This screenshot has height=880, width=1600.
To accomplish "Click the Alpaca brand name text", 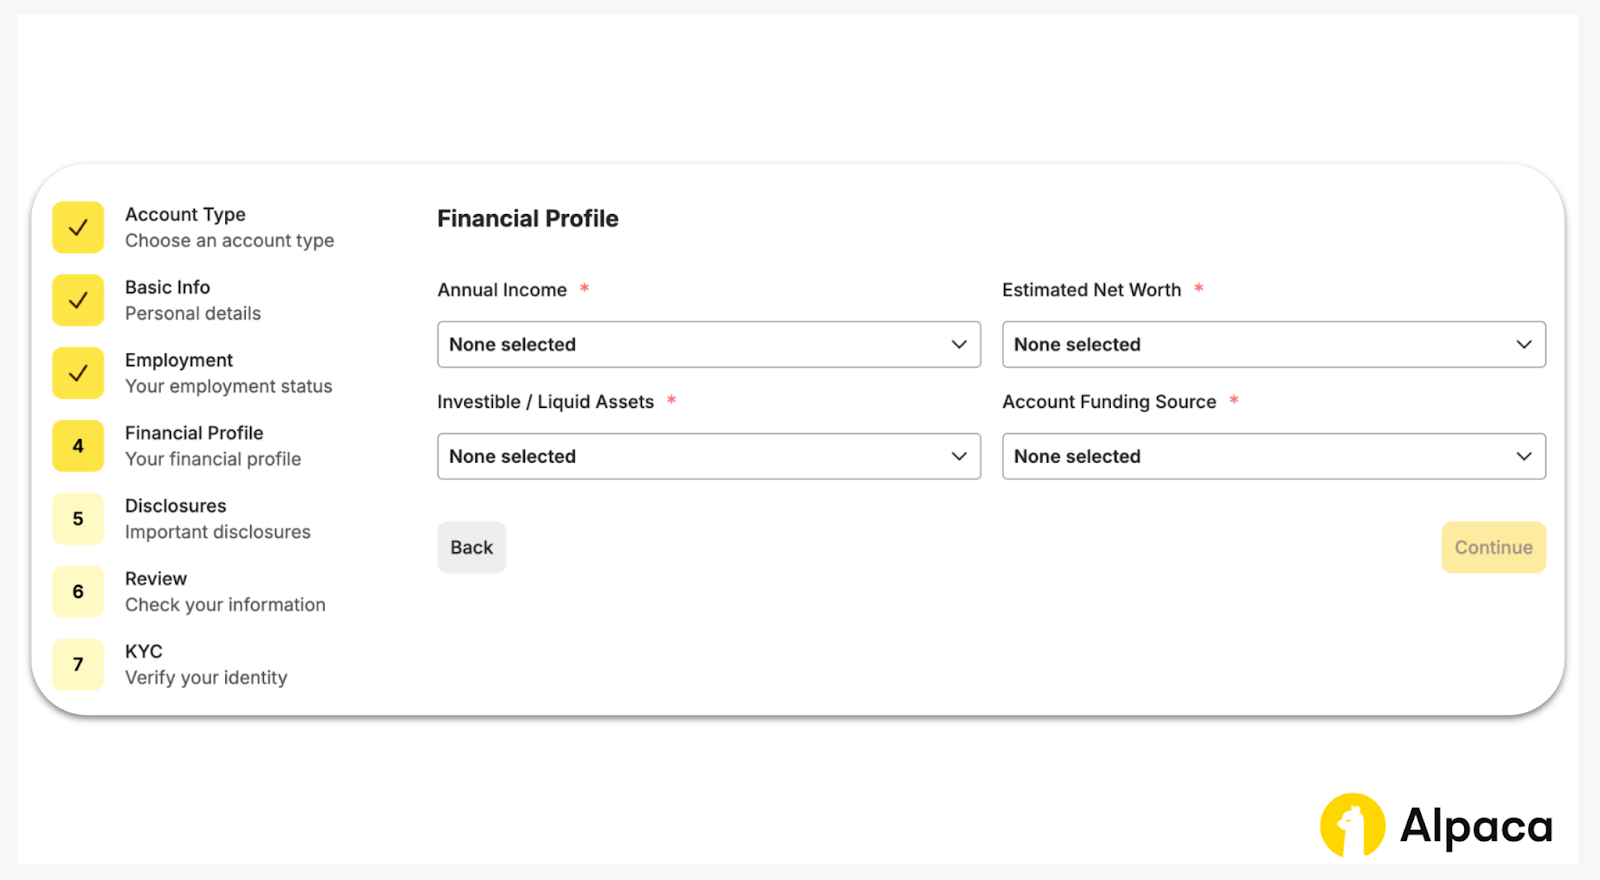I will [x=1476, y=827].
